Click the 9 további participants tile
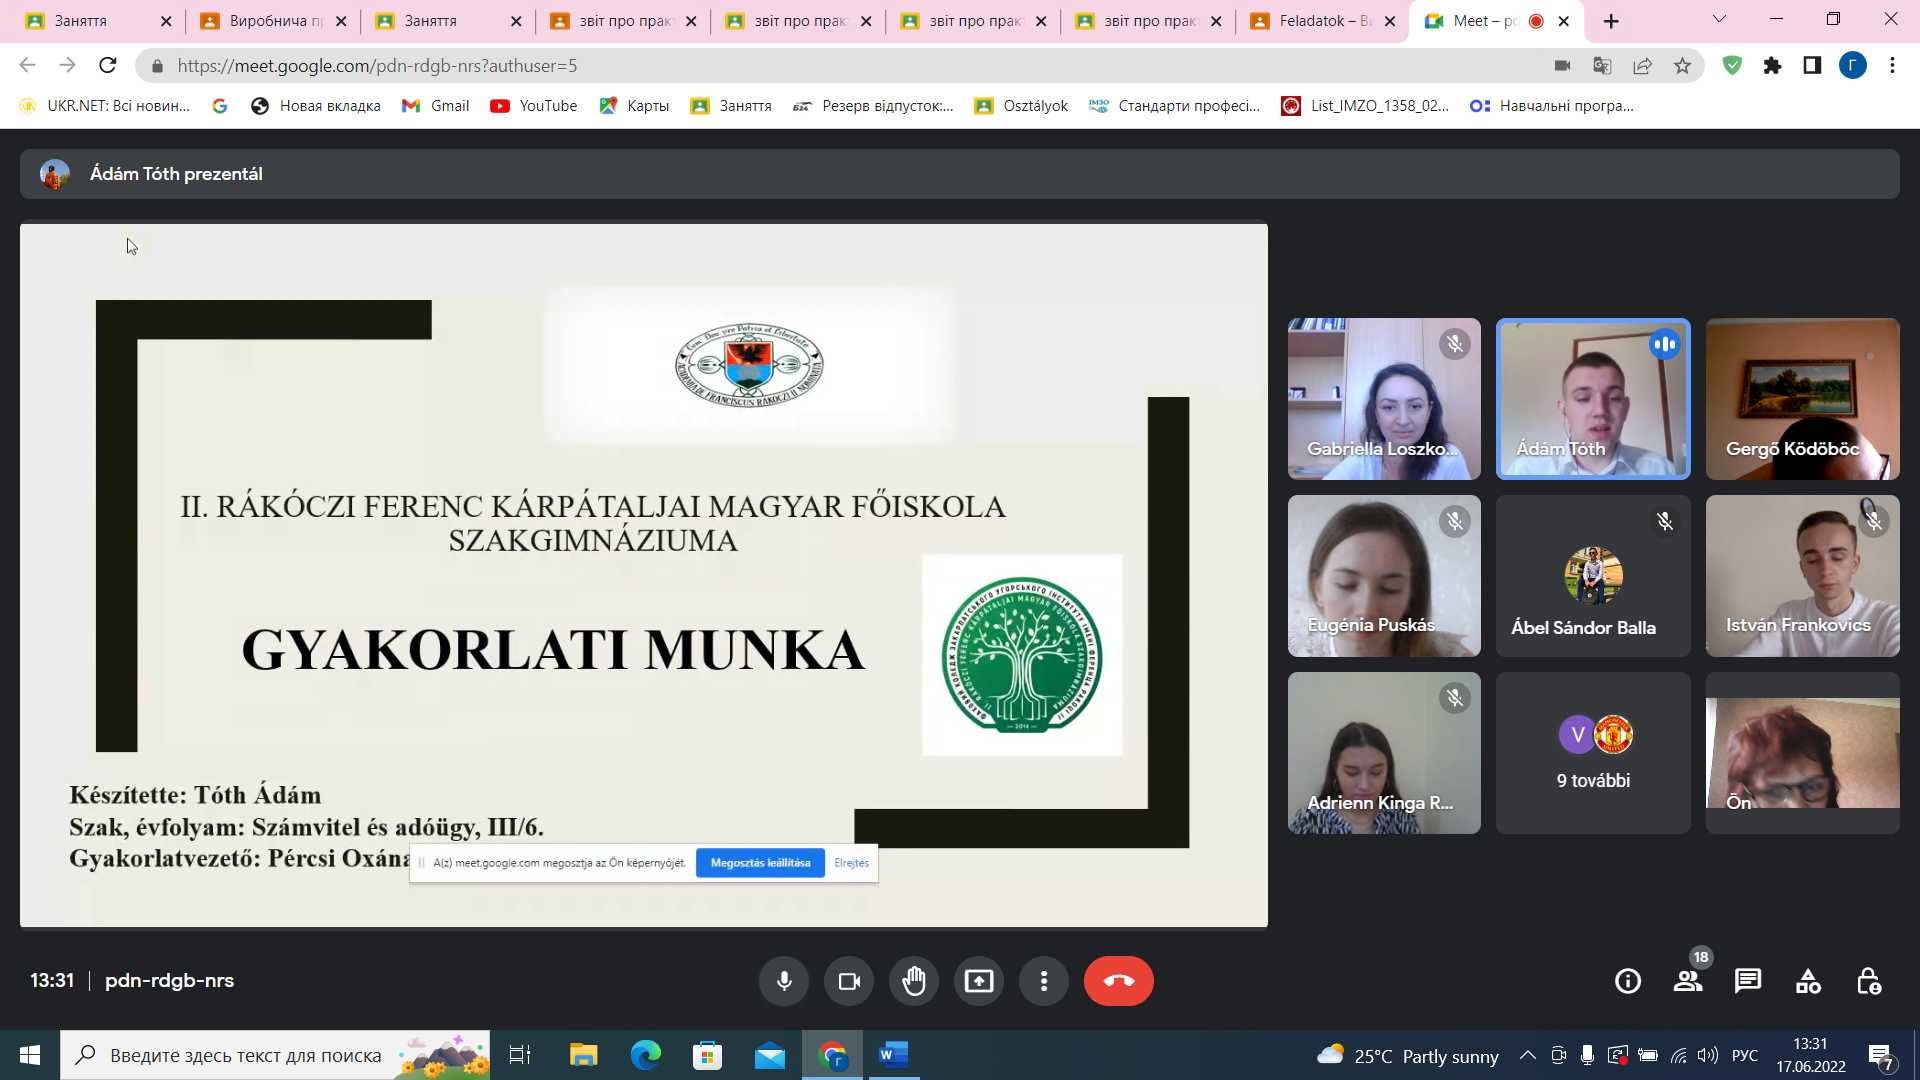Screen dimensions: 1920x1080 pyautogui.click(x=1592, y=753)
